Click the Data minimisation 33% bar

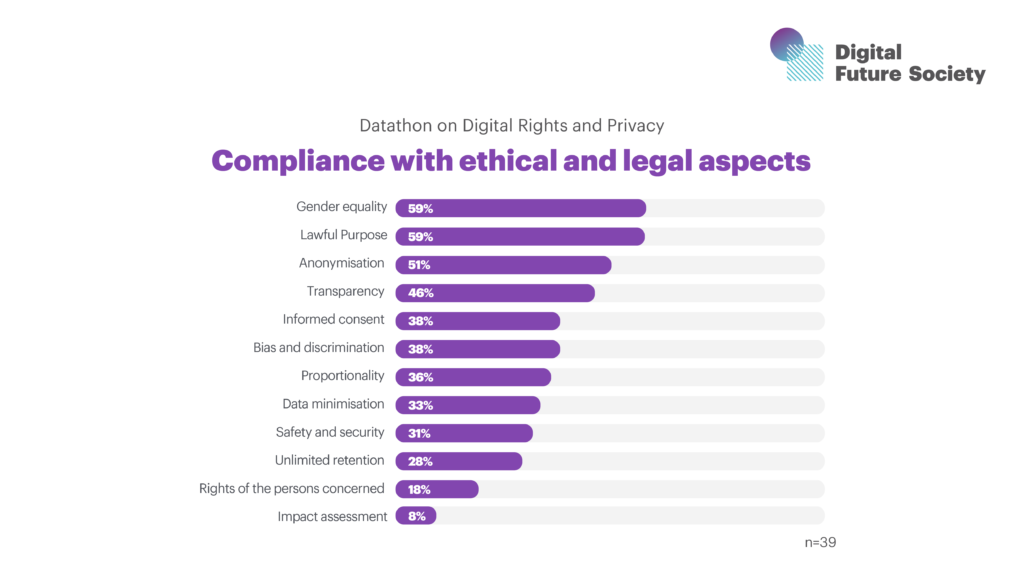(467, 405)
